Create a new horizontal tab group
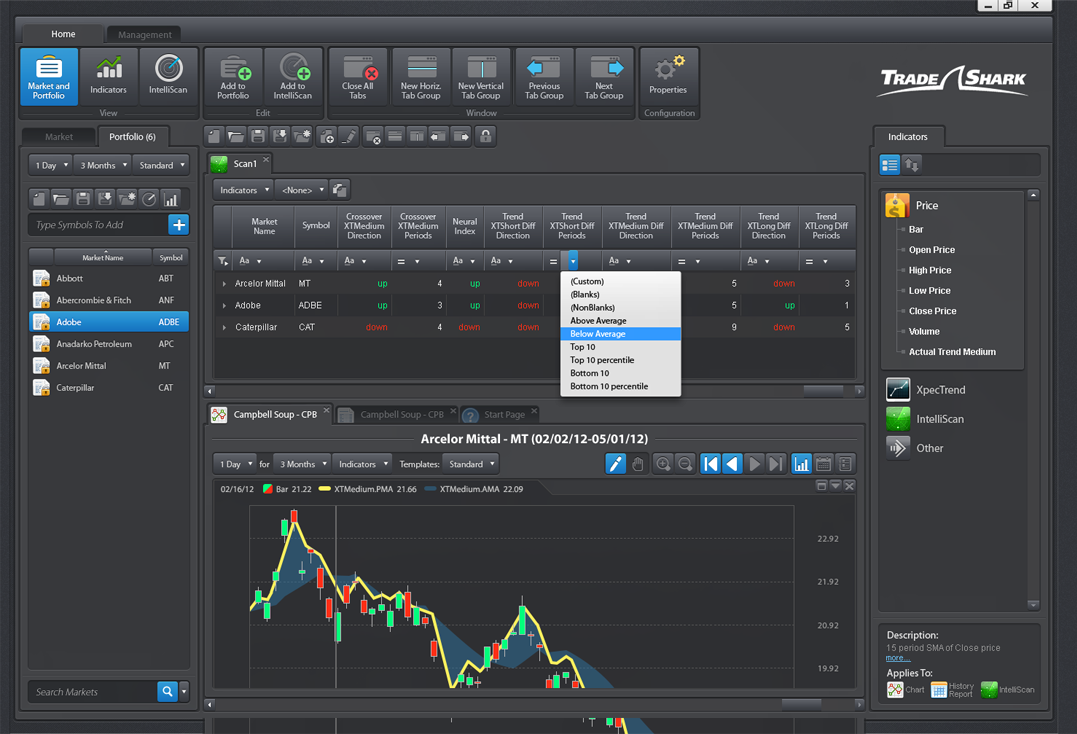 pyautogui.click(x=420, y=77)
